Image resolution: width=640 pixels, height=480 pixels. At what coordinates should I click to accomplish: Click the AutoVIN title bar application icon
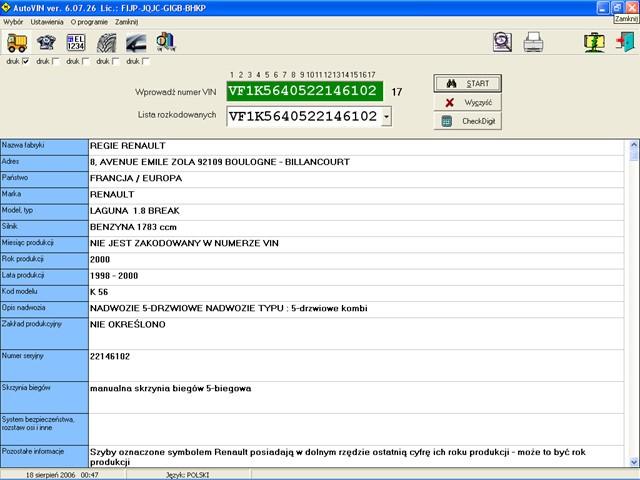(x=6, y=7)
